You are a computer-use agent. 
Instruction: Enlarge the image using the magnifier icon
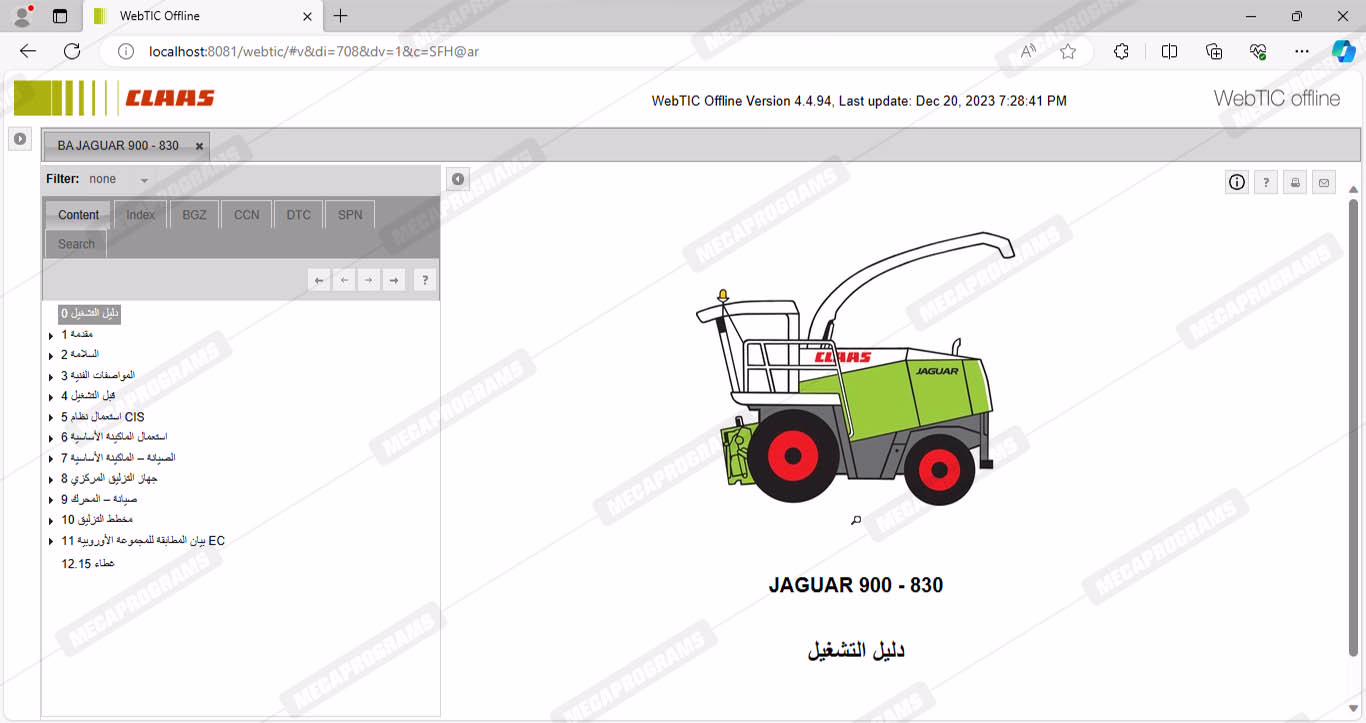856,520
